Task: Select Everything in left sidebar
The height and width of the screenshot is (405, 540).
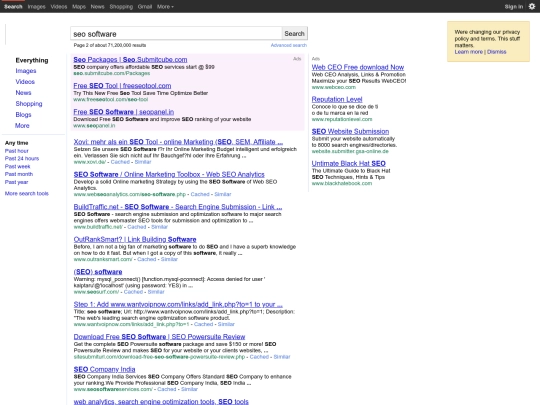Action: [x=32, y=60]
